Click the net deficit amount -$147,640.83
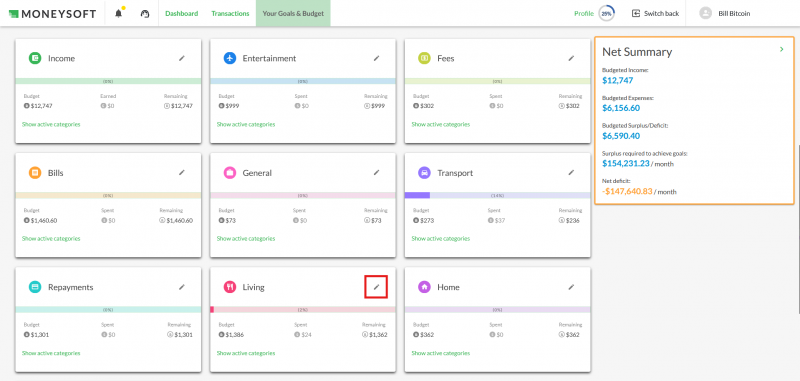The image size is (800, 381). [627, 191]
